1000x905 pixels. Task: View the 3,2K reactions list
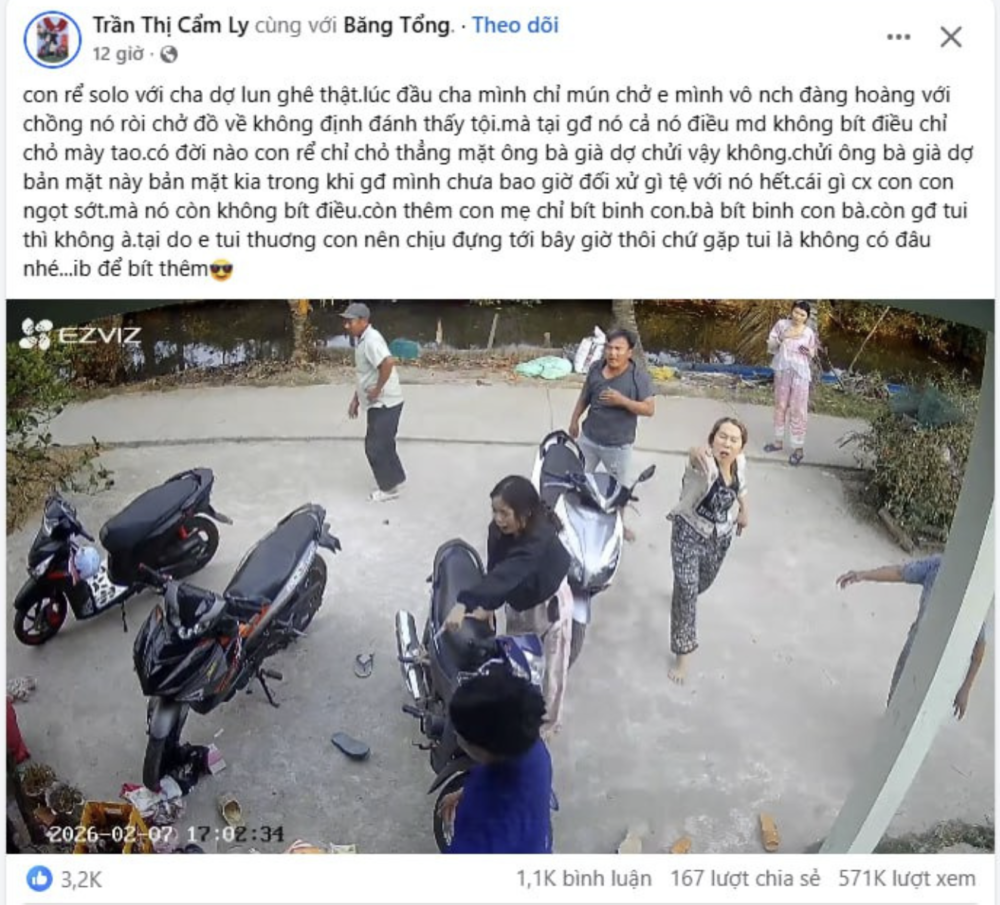[82, 879]
